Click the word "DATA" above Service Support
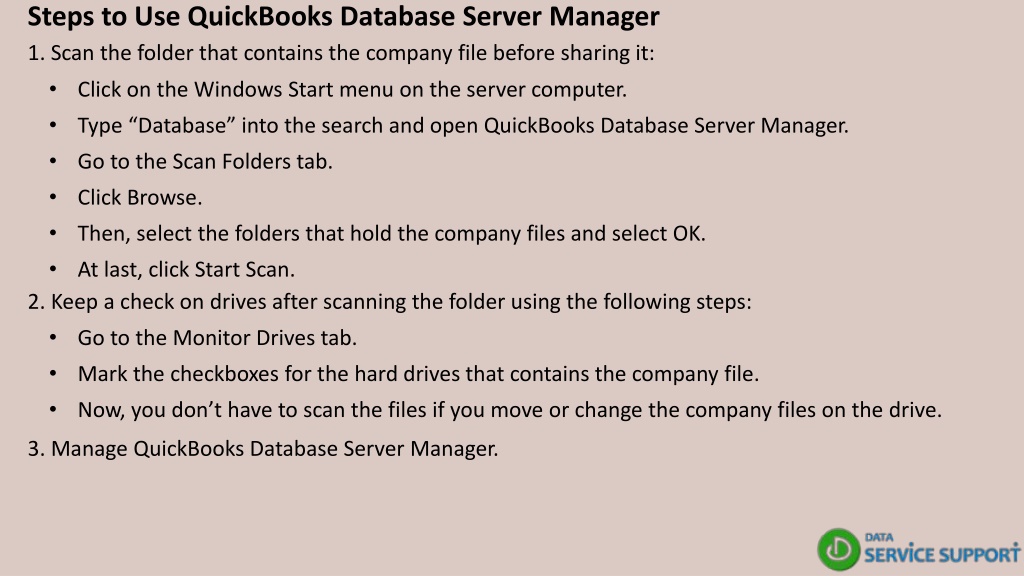Viewport: 1024px width, 576px height. [x=879, y=537]
